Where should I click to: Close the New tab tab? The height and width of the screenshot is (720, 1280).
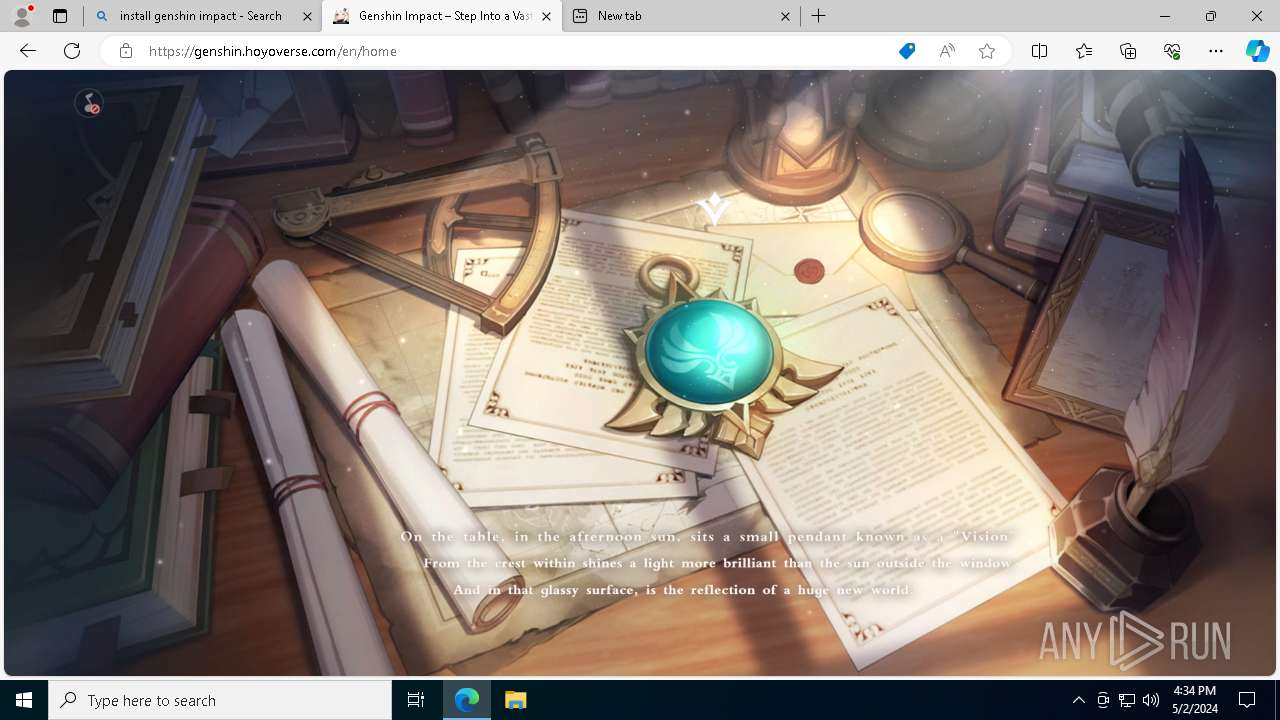[x=785, y=16]
